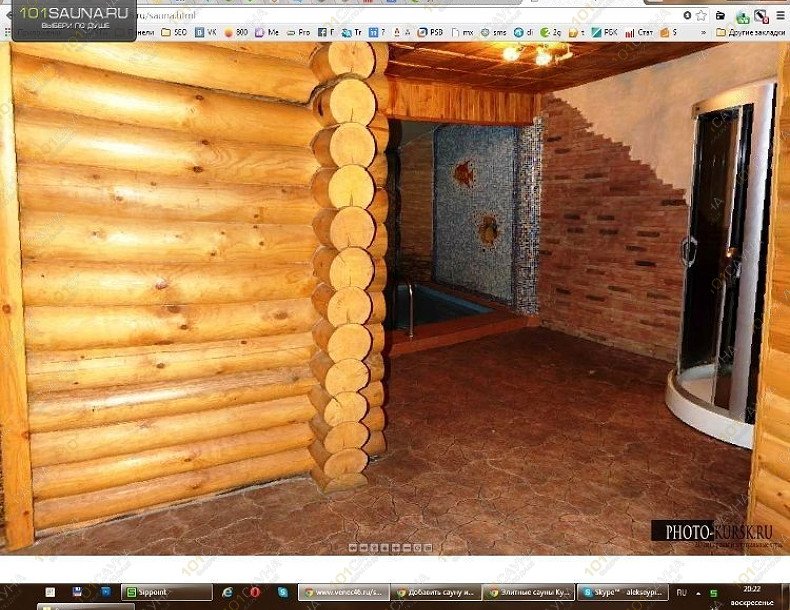Launch Opera from the taskbar
790x610 pixels.
tap(255, 592)
